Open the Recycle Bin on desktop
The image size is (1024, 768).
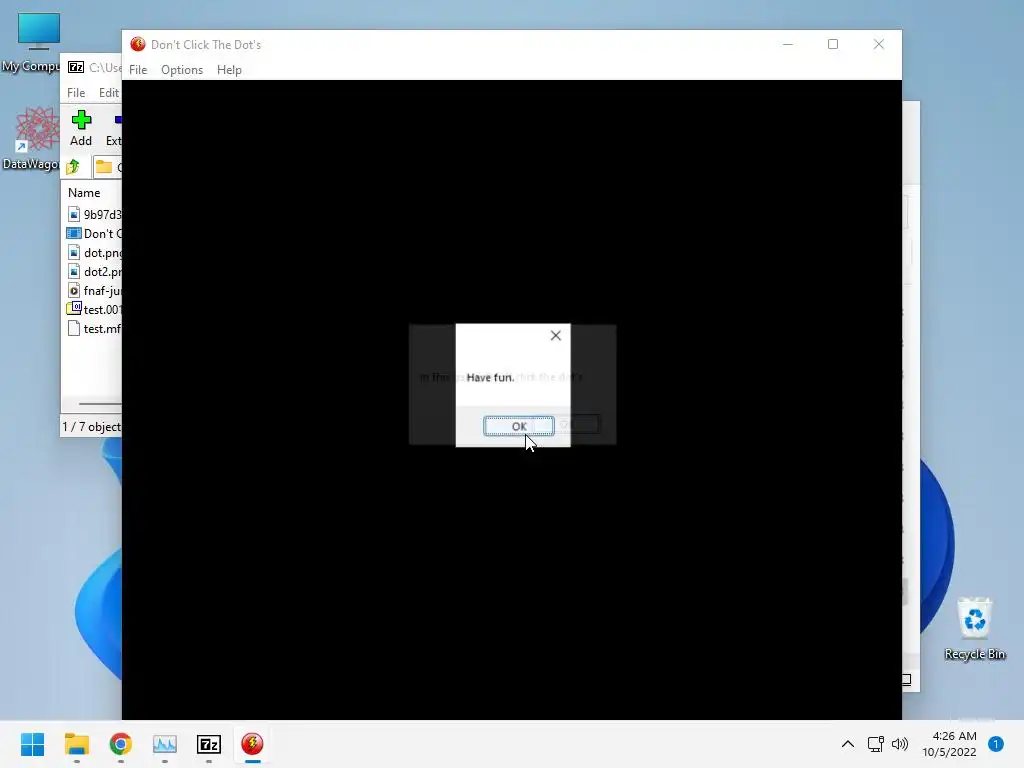(974, 628)
